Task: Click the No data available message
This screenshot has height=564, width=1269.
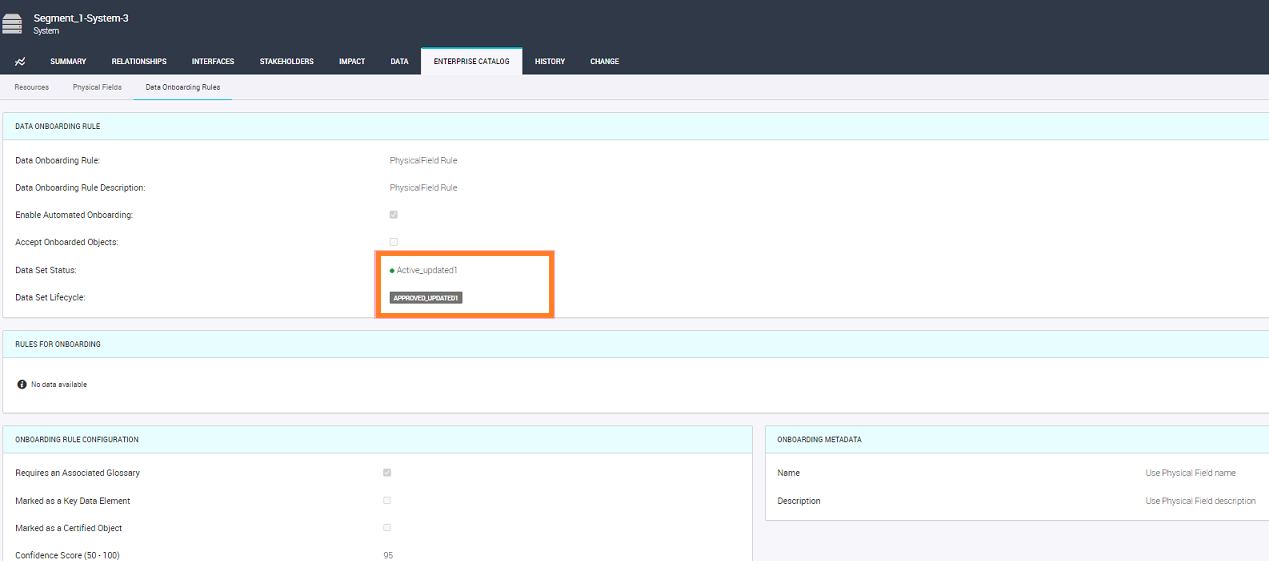Action: click(59, 384)
